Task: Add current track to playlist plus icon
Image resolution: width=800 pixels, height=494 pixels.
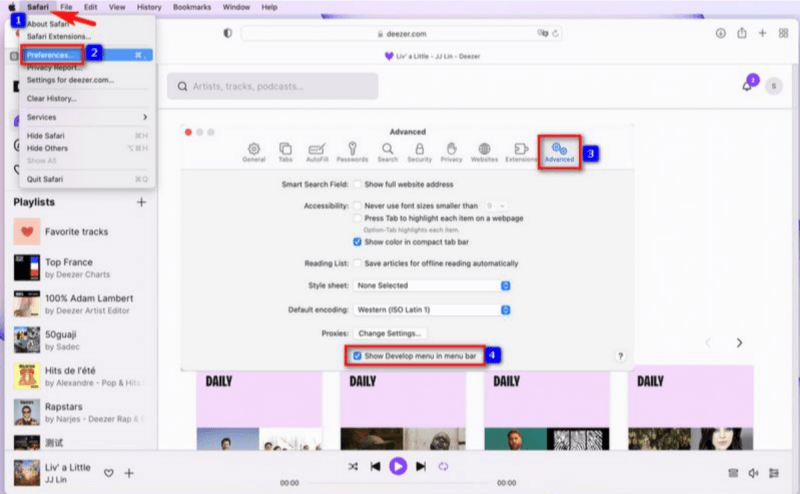Action: click(x=129, y=473)
